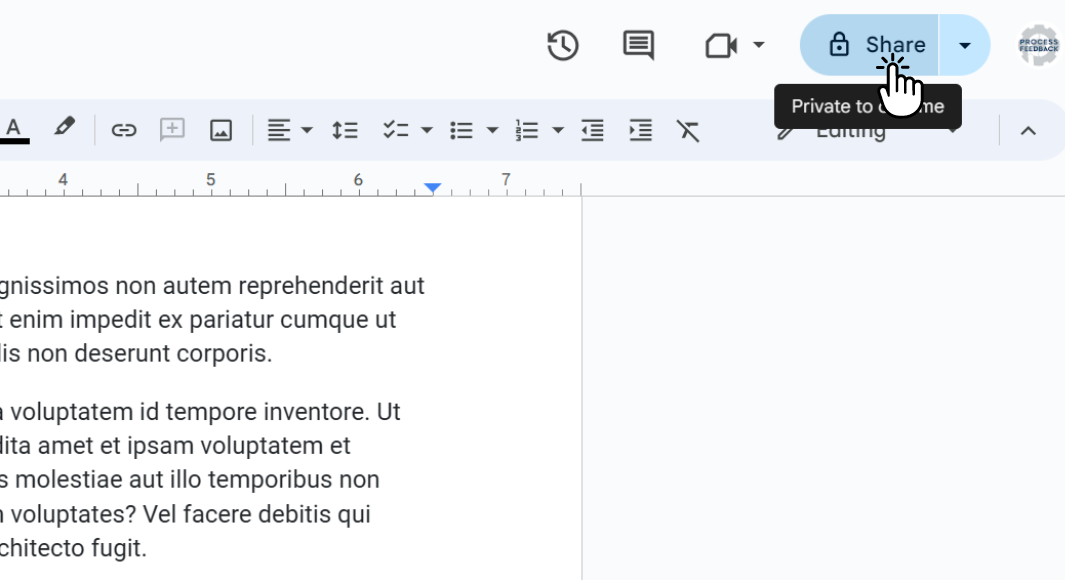Image resolution: width=1065 pixels, height=580 pixels.
Task: Increase the paragraph indent
Action: pyautogui.click(x=640, y=130)
